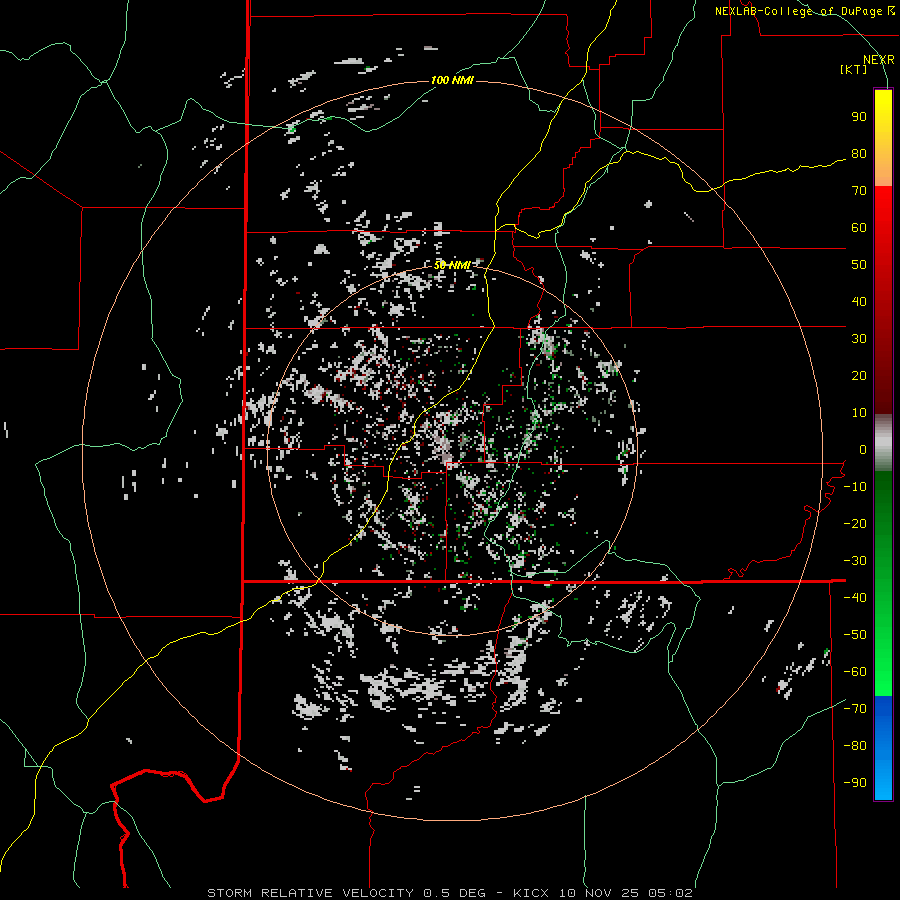
Task: Click the -50 scale label
Action: (x=855, y=635)
